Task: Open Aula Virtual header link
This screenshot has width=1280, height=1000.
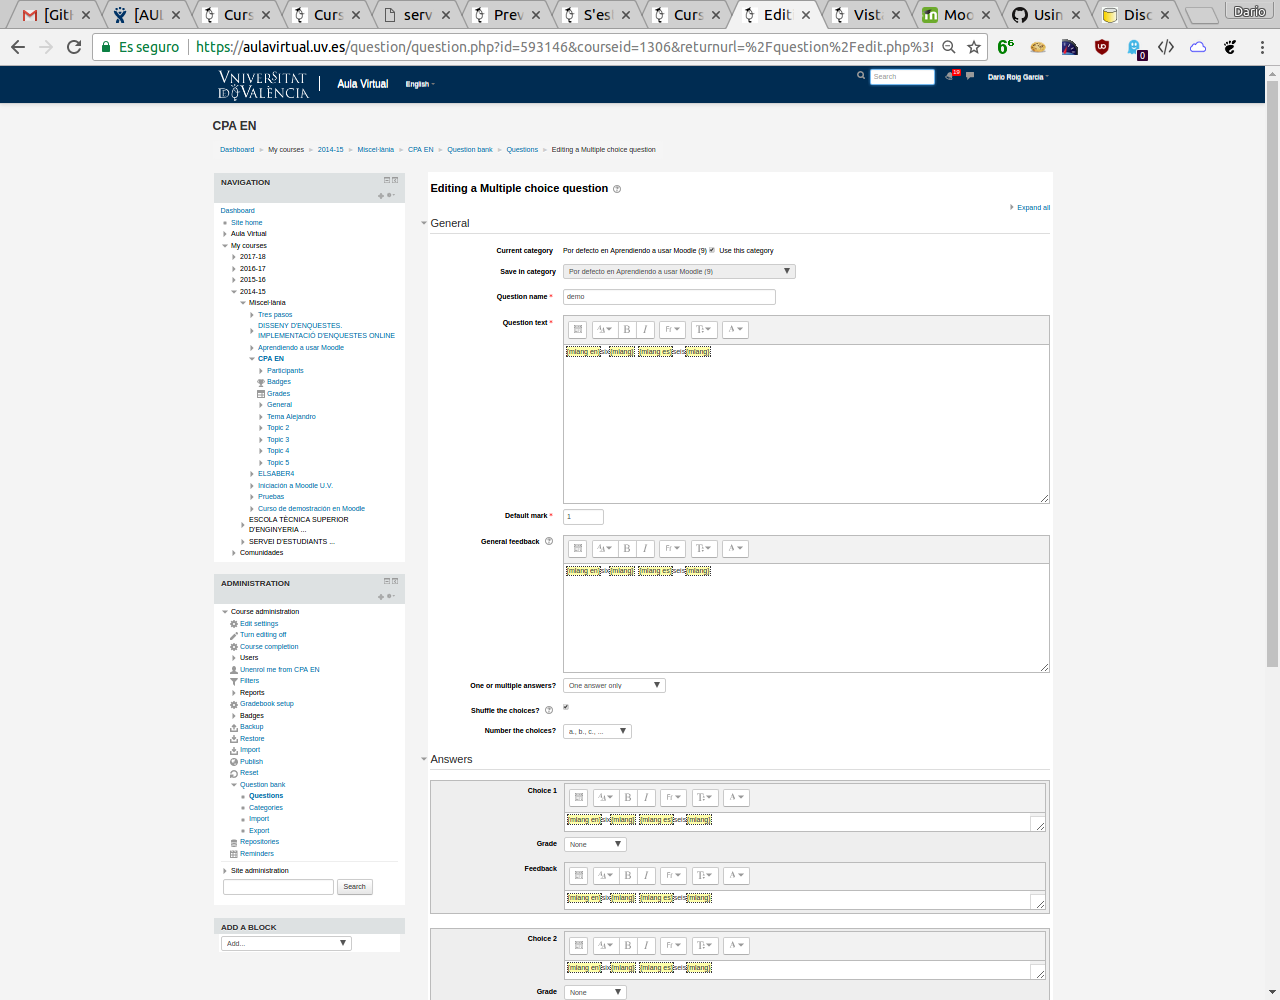Action: point(362,84)
